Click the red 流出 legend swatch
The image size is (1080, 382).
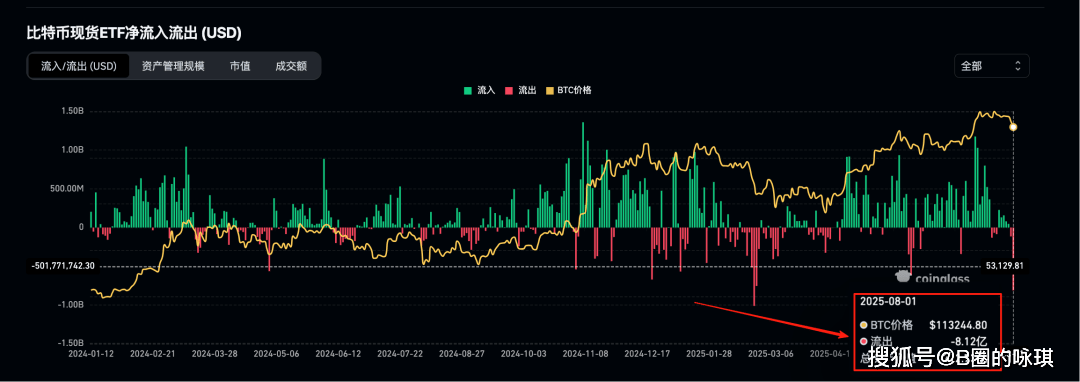(510, 90)
